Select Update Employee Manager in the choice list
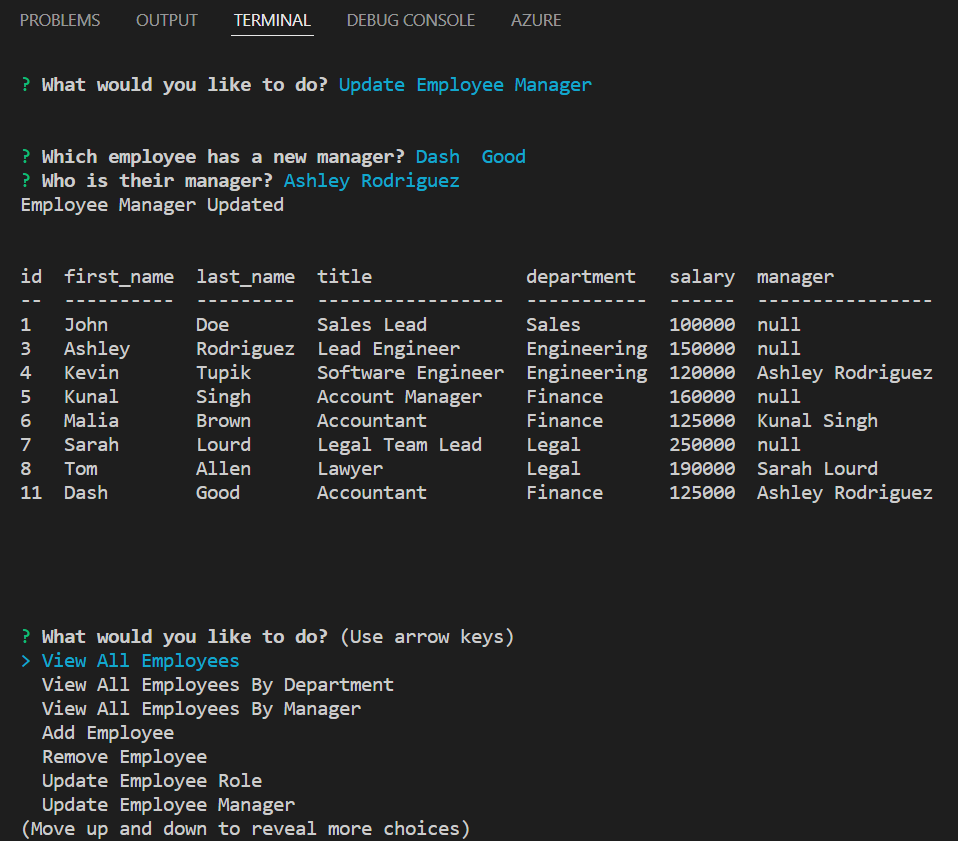This screenshot has width=958, height=841. point(169,805)
